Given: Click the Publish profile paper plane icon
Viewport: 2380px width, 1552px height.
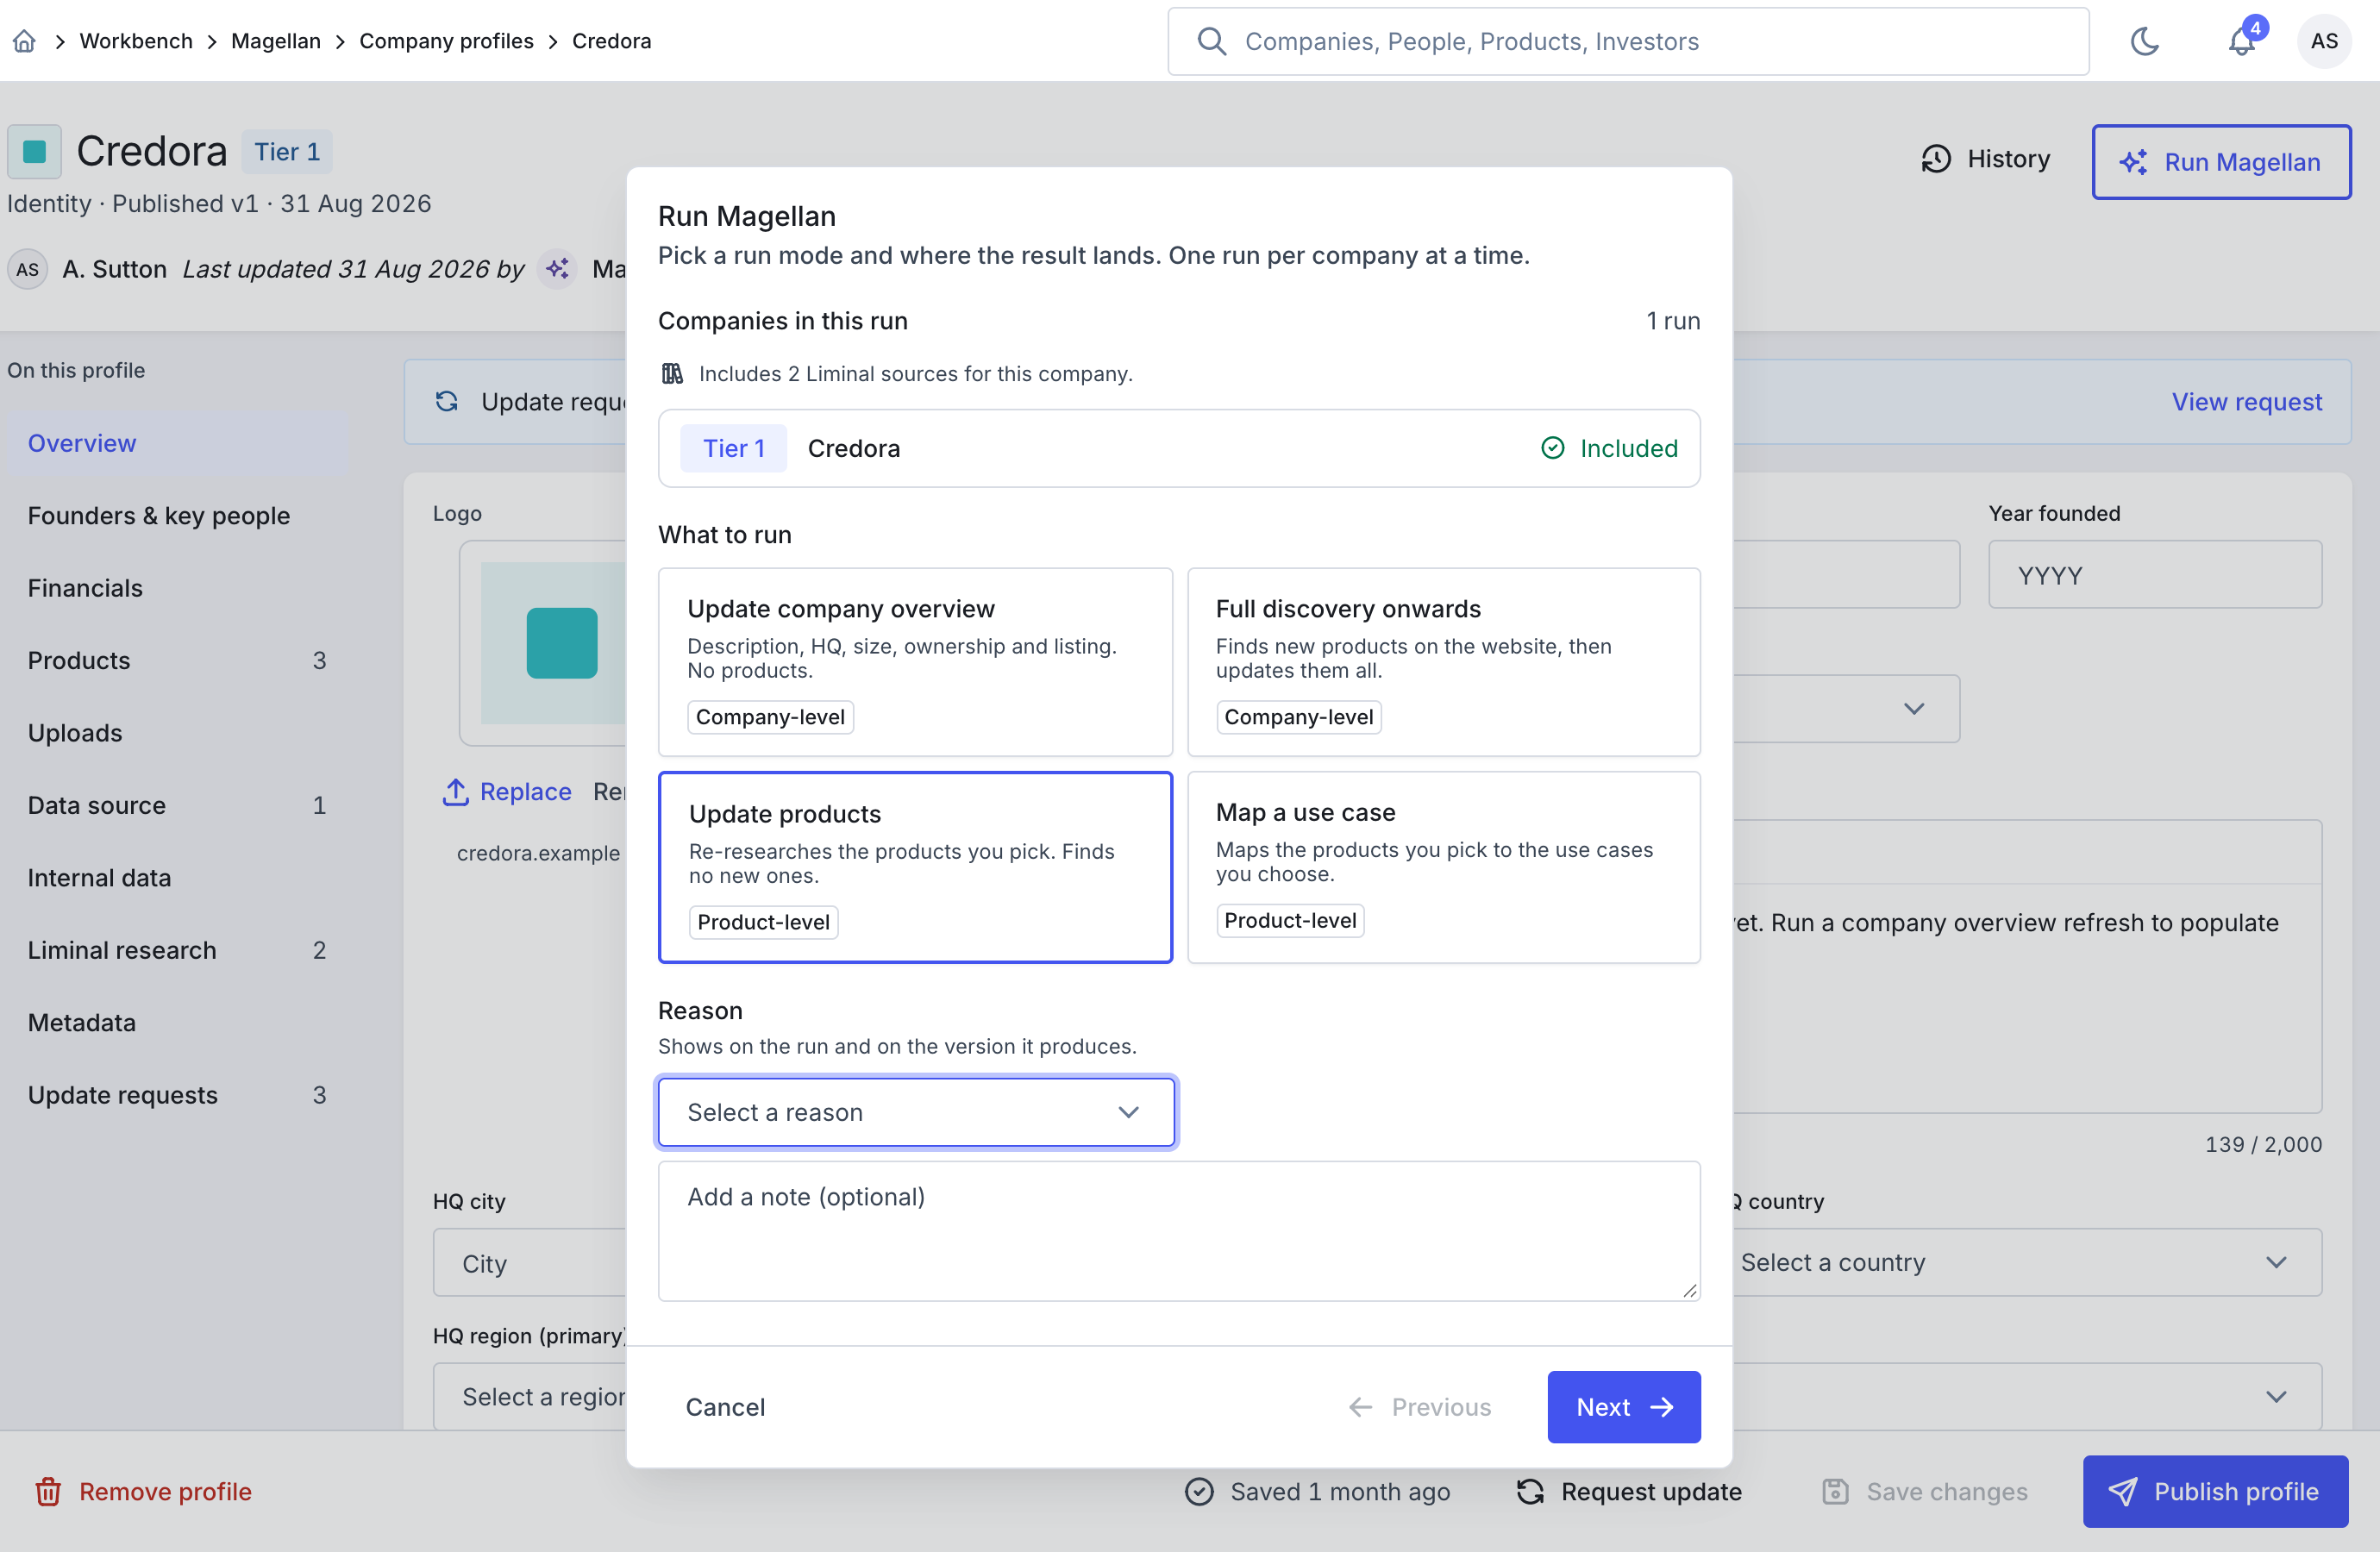Looking at the screenshot, I should (x=2122, y=1491).
